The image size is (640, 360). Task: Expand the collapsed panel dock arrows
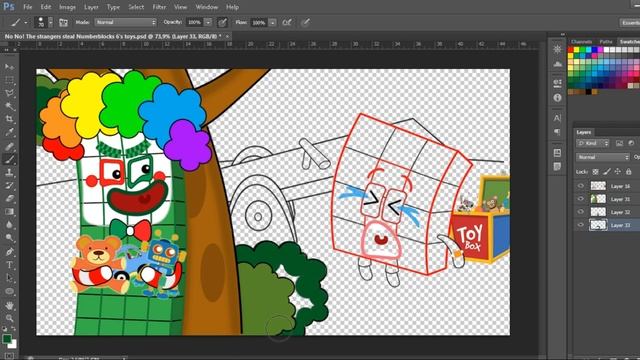coord(562,35)
